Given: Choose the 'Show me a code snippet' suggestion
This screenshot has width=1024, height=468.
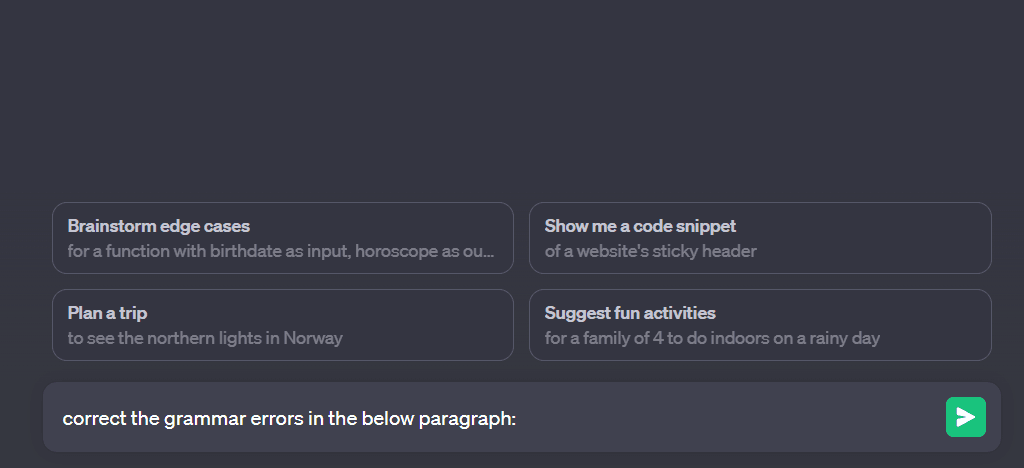Looking at the screenshot, I should coord(760,238).
